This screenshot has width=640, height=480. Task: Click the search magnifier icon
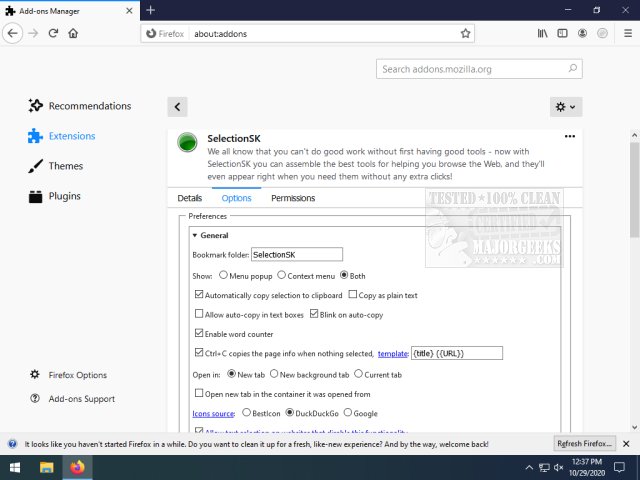[573, 69]
